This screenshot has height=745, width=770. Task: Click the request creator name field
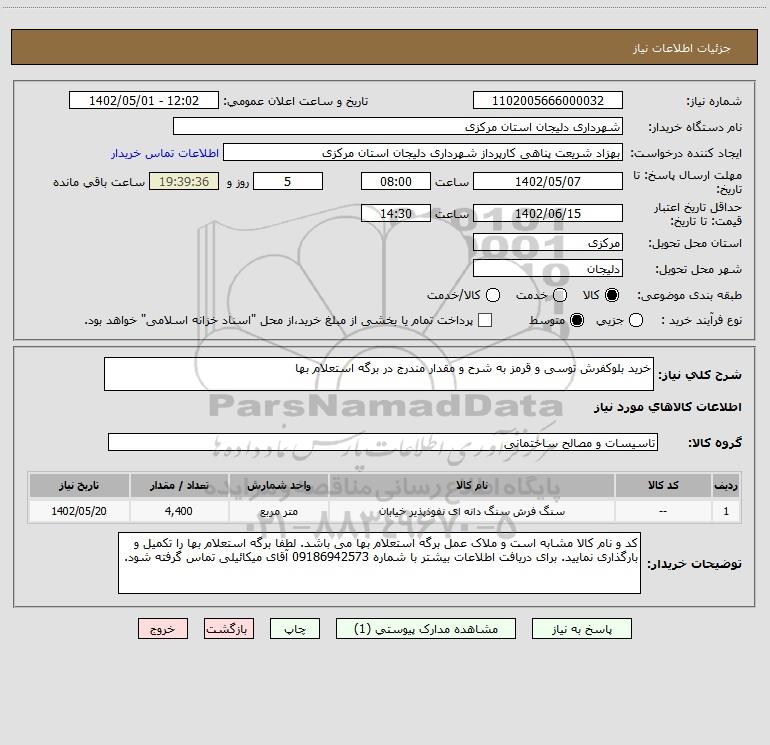[x=423, y=153]
